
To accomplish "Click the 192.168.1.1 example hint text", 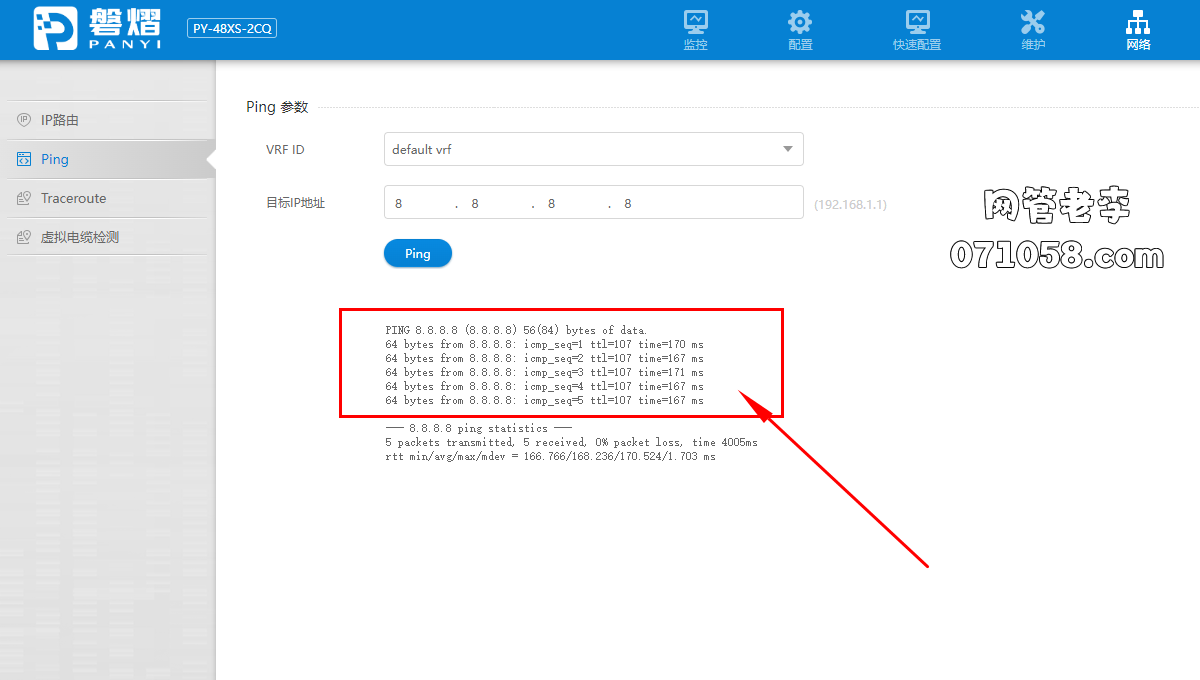I will point(850,204).
